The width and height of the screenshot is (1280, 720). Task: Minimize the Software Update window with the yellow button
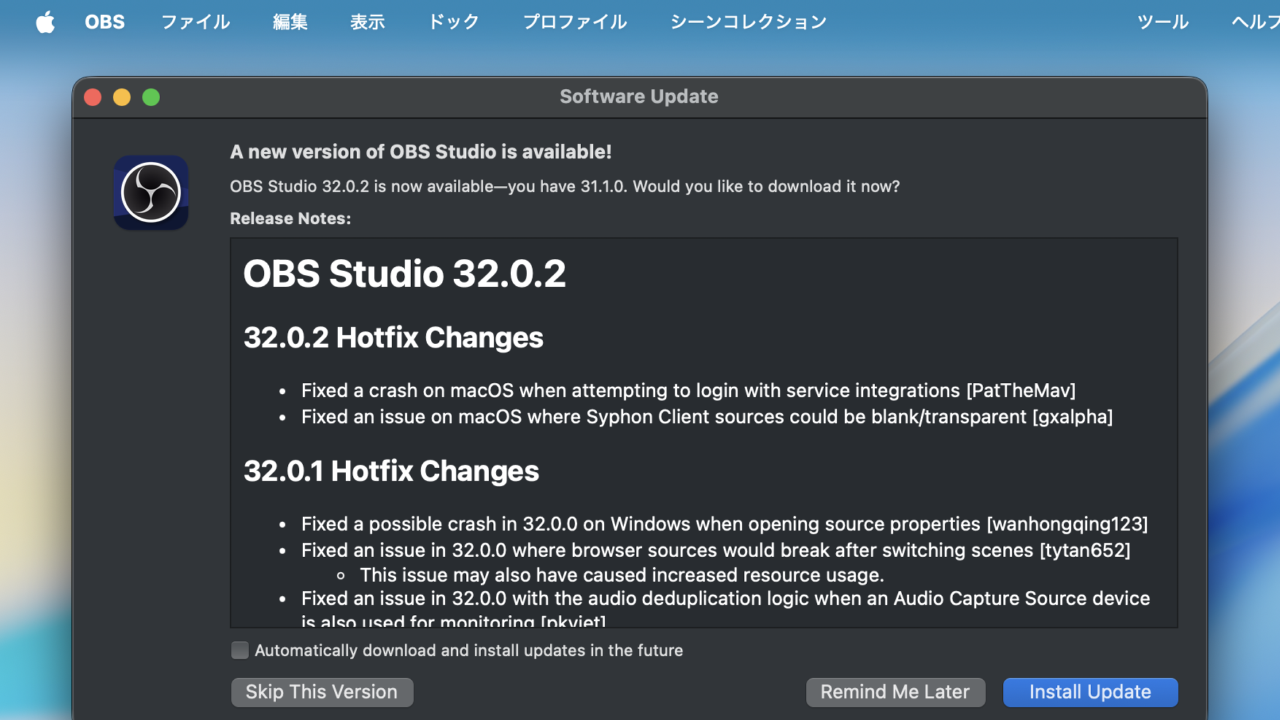(122, 97)
